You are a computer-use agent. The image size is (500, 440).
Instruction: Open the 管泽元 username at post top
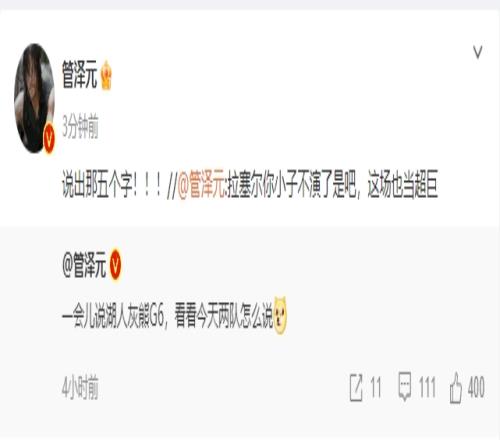pos(79,75)
